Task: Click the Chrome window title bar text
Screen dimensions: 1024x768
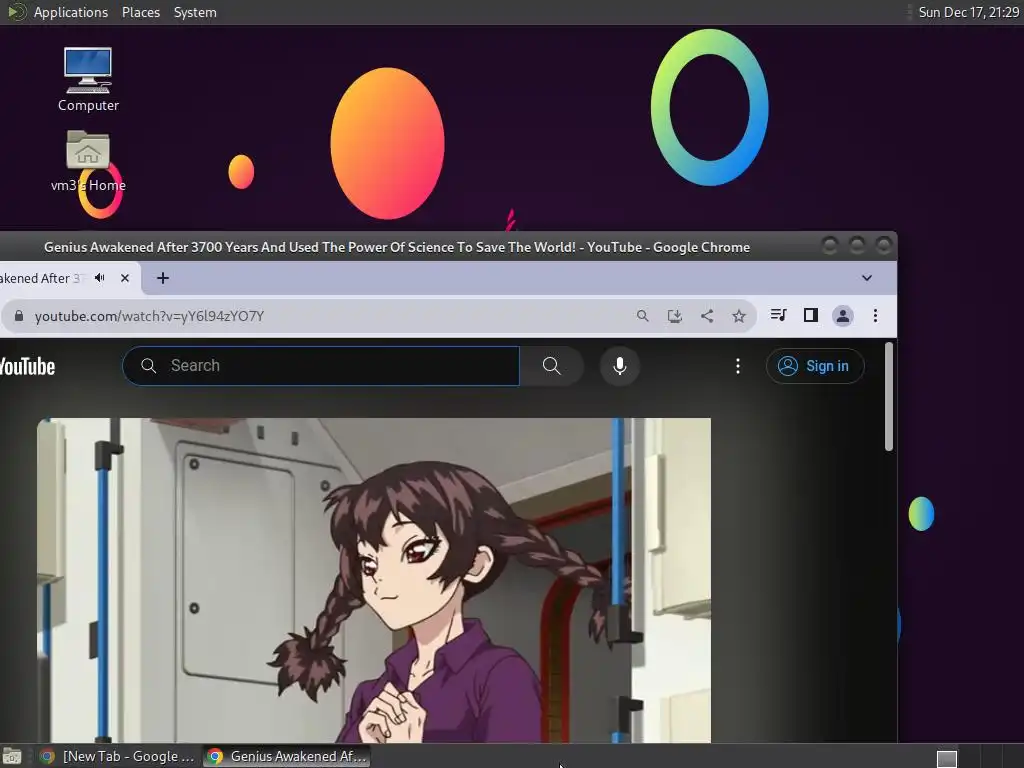Action: click(396, 248)
